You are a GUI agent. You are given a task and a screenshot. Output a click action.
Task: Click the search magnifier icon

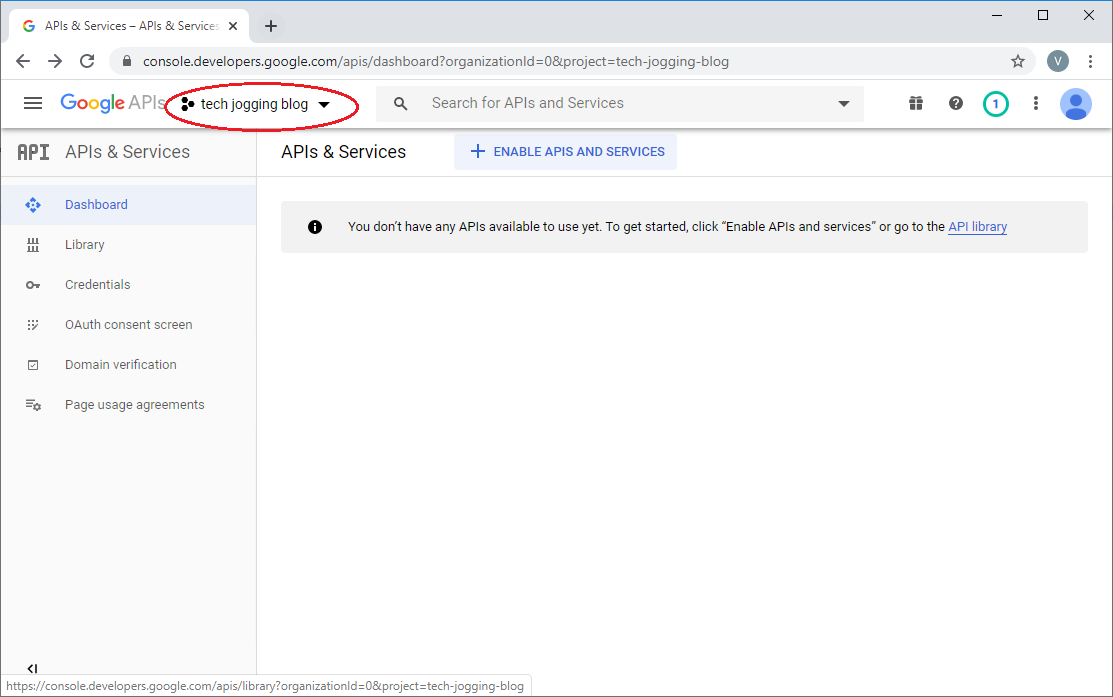click(x=400, y=104)
